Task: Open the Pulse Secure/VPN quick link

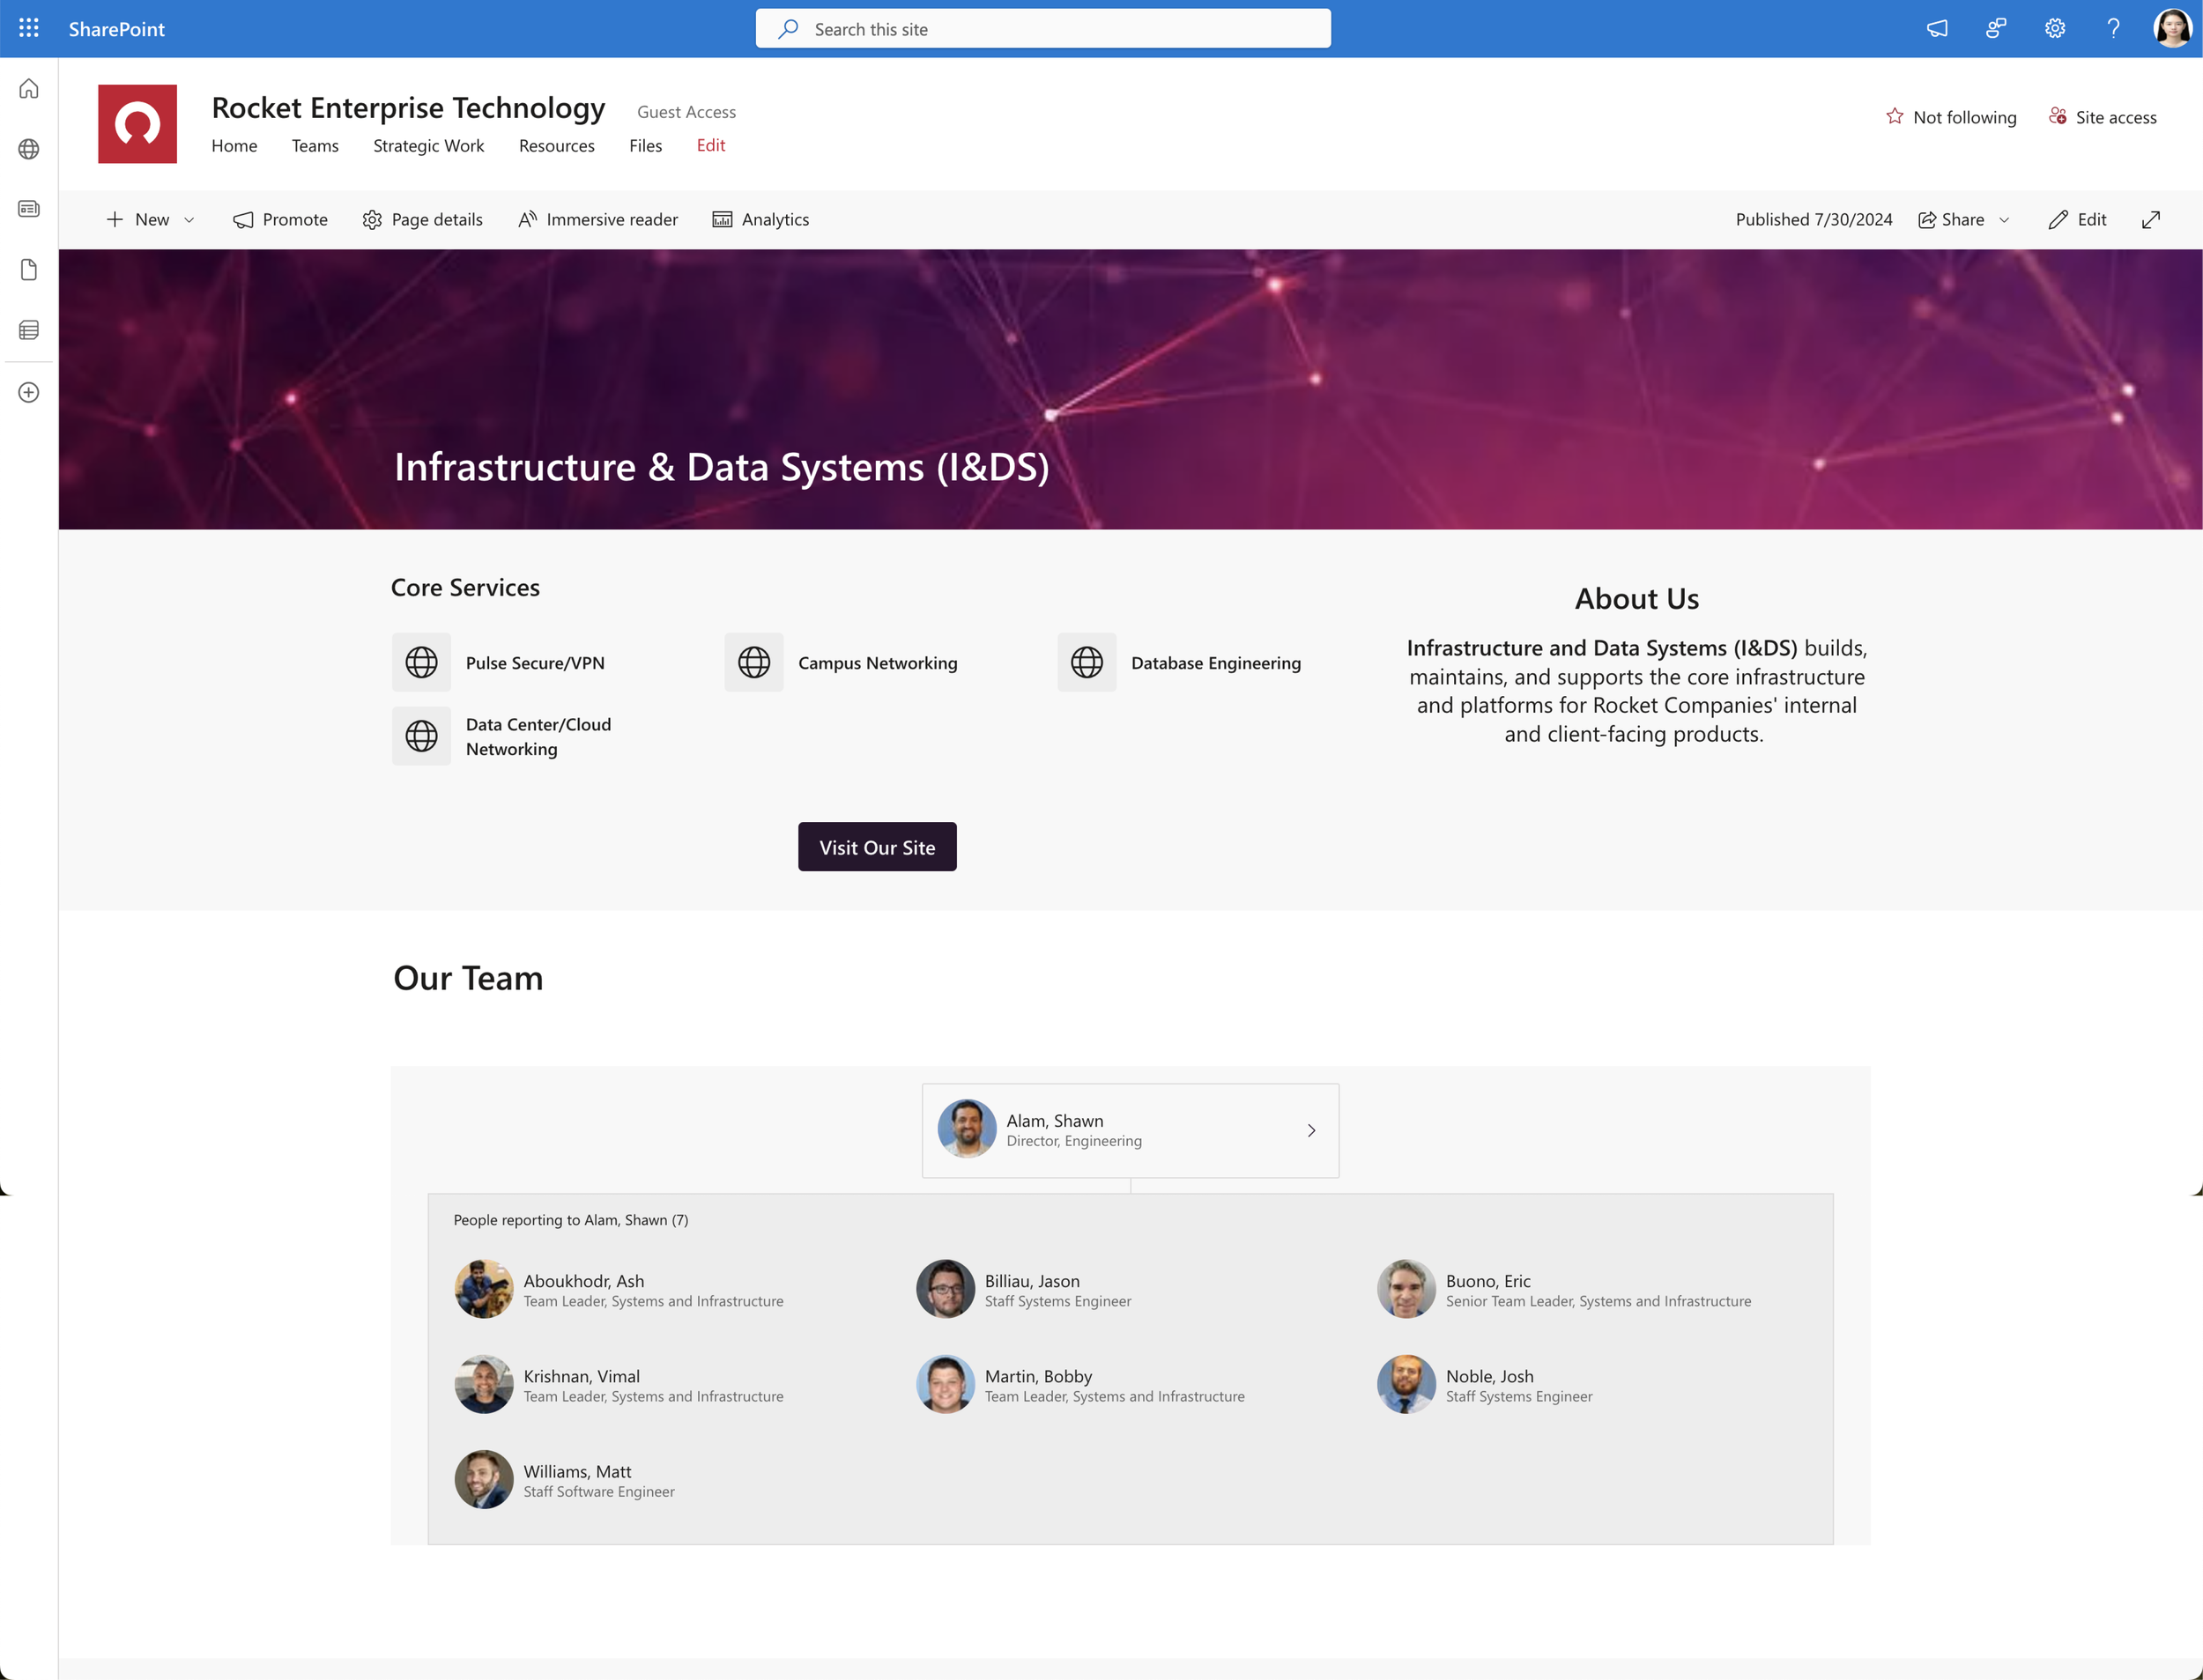Action: click(x=534, y=663)
